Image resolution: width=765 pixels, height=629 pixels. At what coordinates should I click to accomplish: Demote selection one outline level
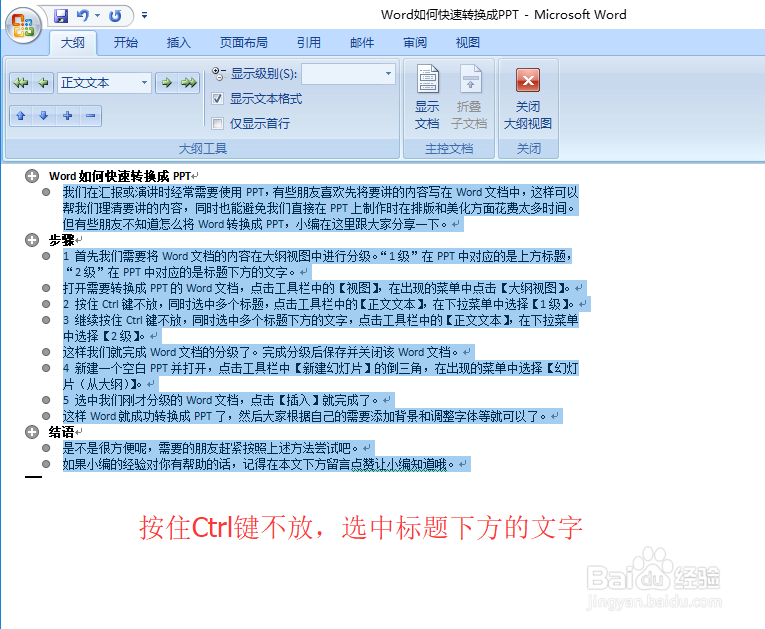tap(167, 82)
